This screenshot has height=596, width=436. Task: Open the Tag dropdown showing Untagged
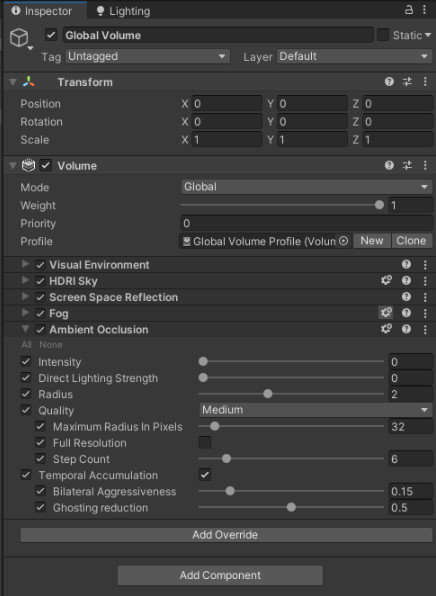pyautogui.click(x=147, y=56)
